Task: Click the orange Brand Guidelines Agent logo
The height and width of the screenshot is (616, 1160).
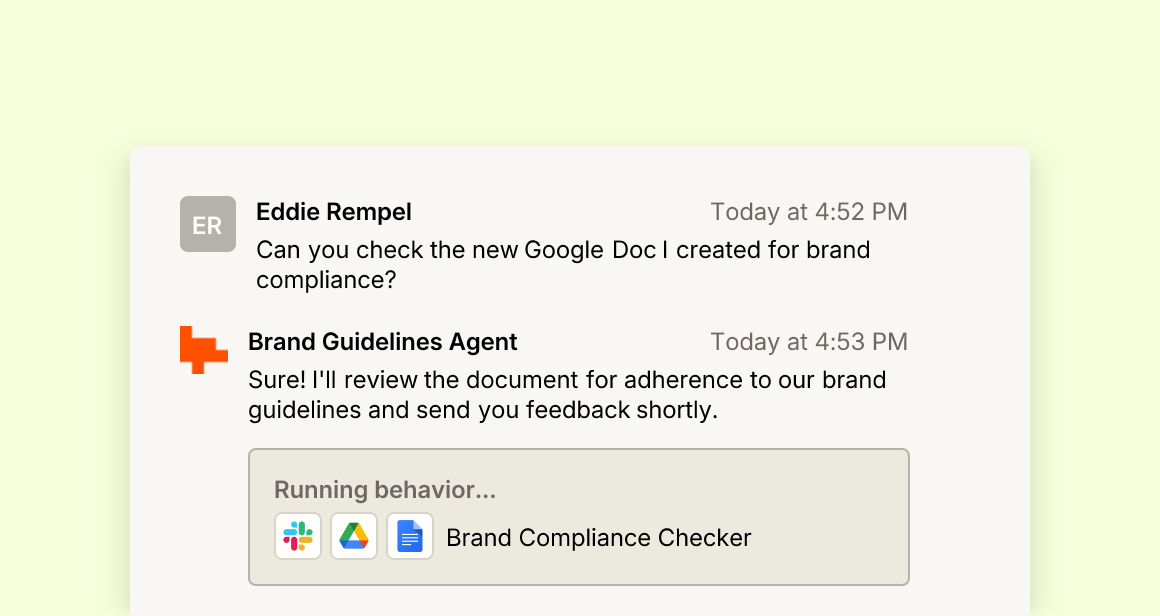Action: (203, 350)
